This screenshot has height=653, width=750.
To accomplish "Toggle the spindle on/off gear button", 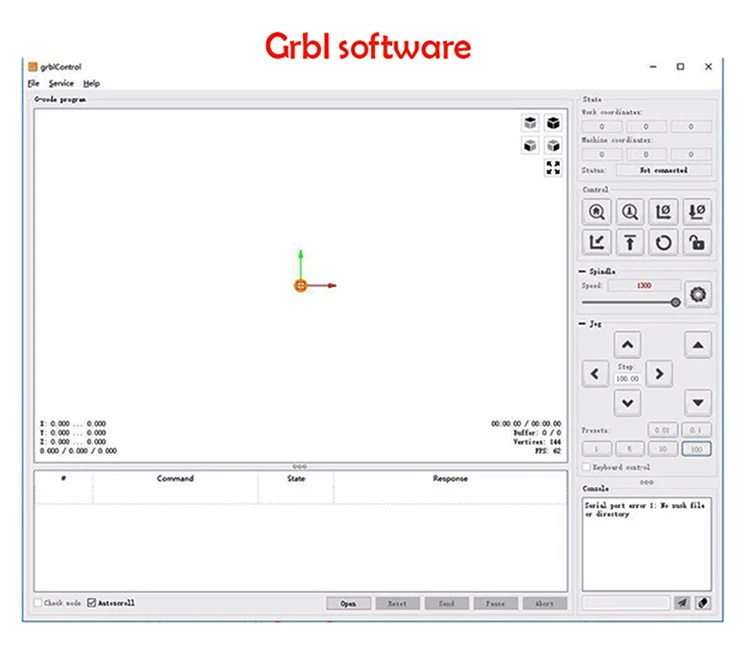I will [698, 294].
